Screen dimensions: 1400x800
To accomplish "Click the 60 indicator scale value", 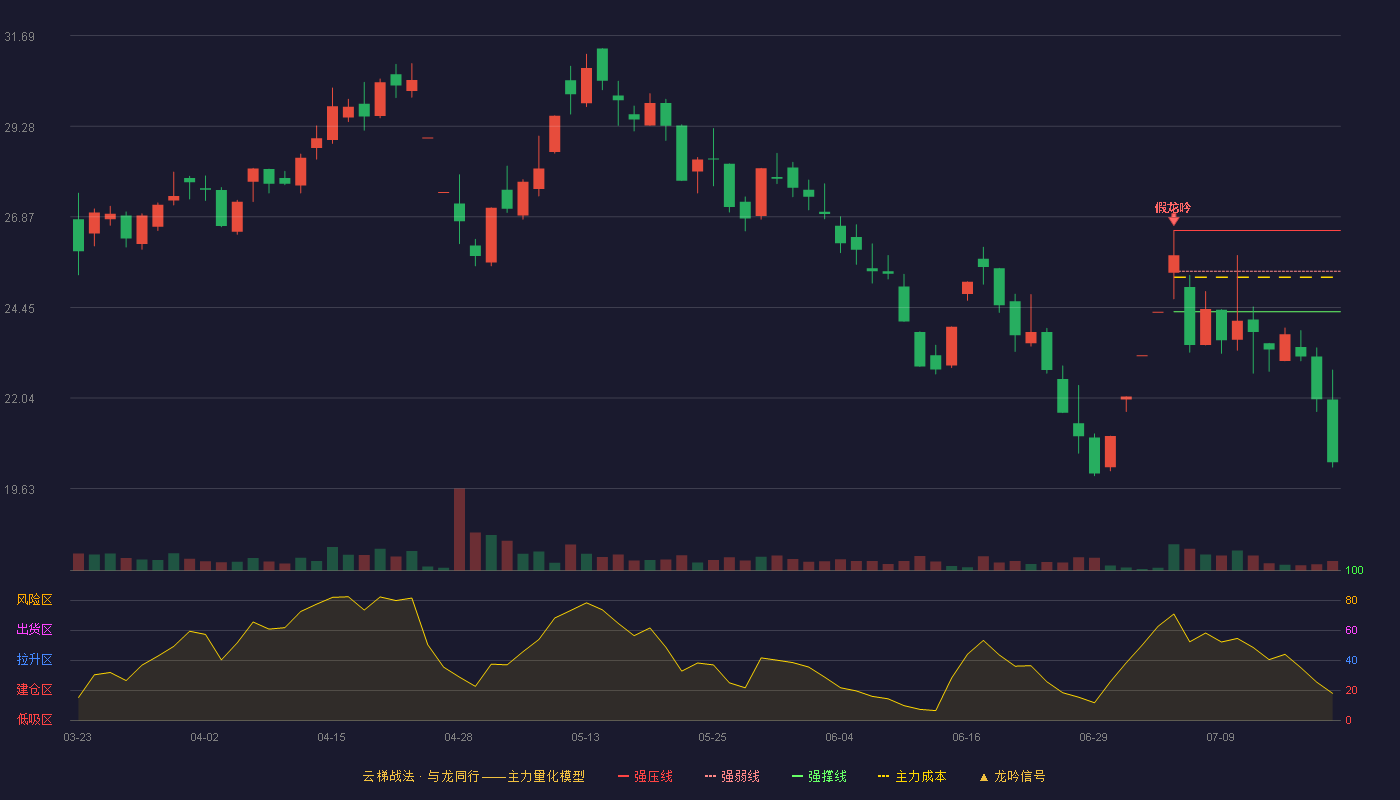I will click(1351, 630).
